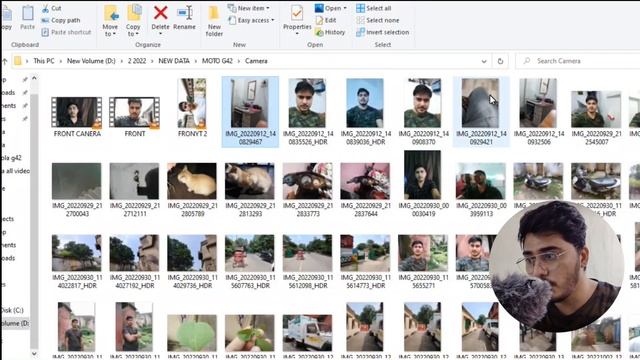Expand the address bar history dropdown
The width and height of the screenshot is (640, 360).
click(x=484, y=61)
